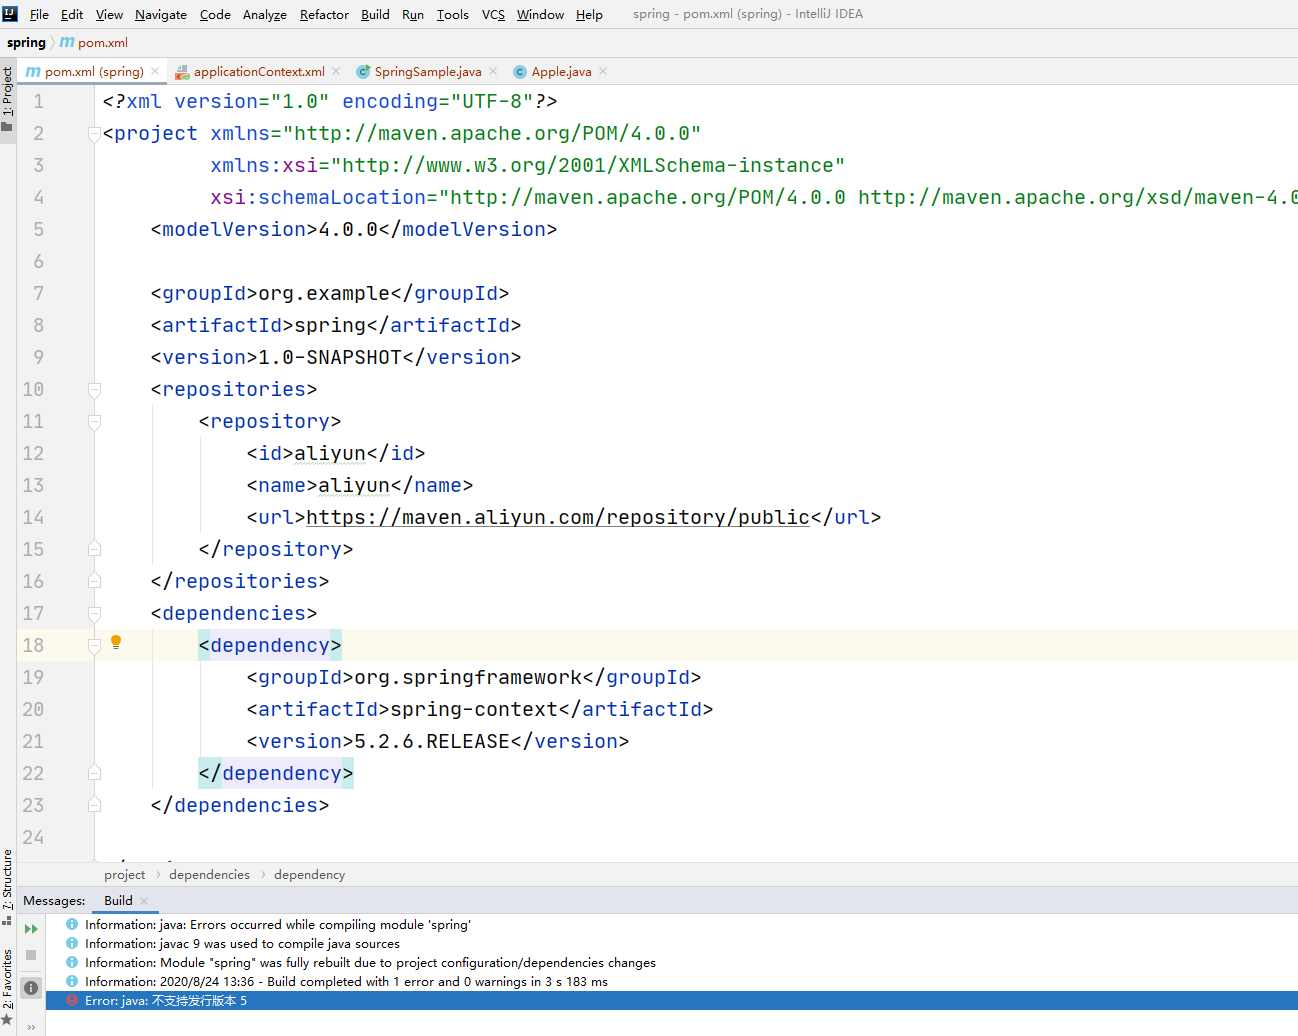Viewport: 1298px width, 1036px height.
Task: Collapse the project tag fold on line 2
Action: pos(94,133)
